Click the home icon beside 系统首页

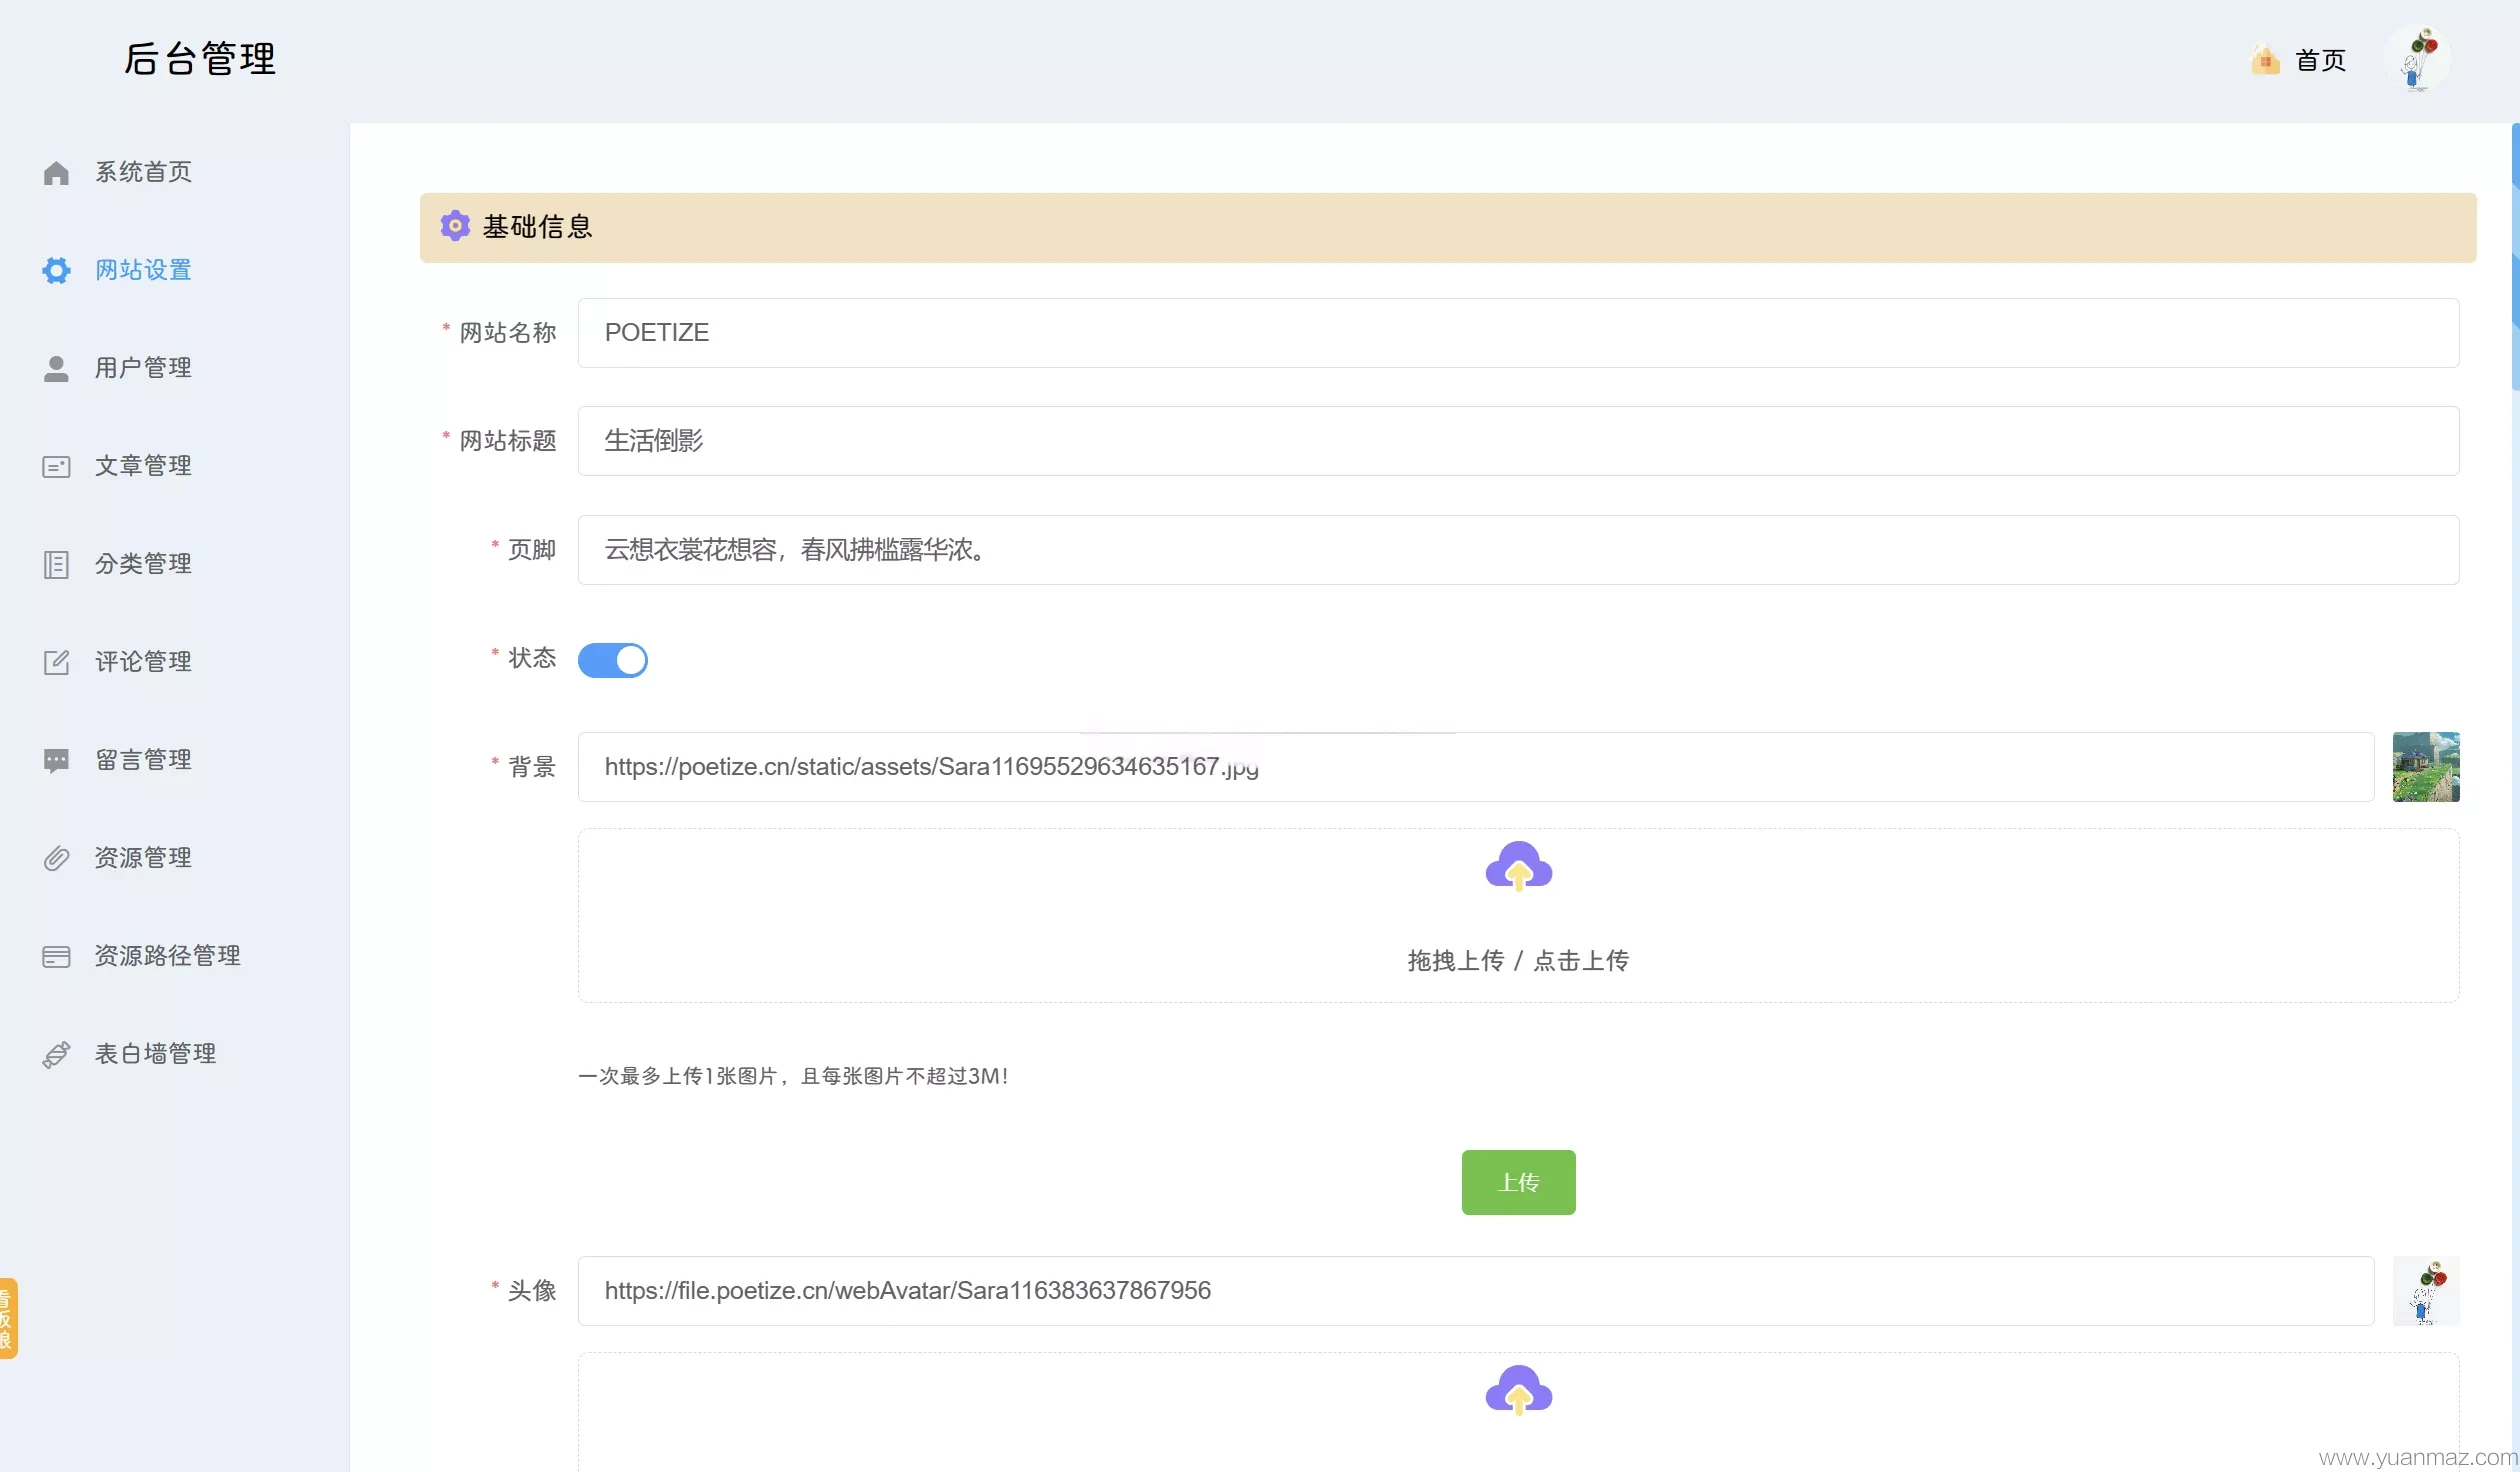56,173
